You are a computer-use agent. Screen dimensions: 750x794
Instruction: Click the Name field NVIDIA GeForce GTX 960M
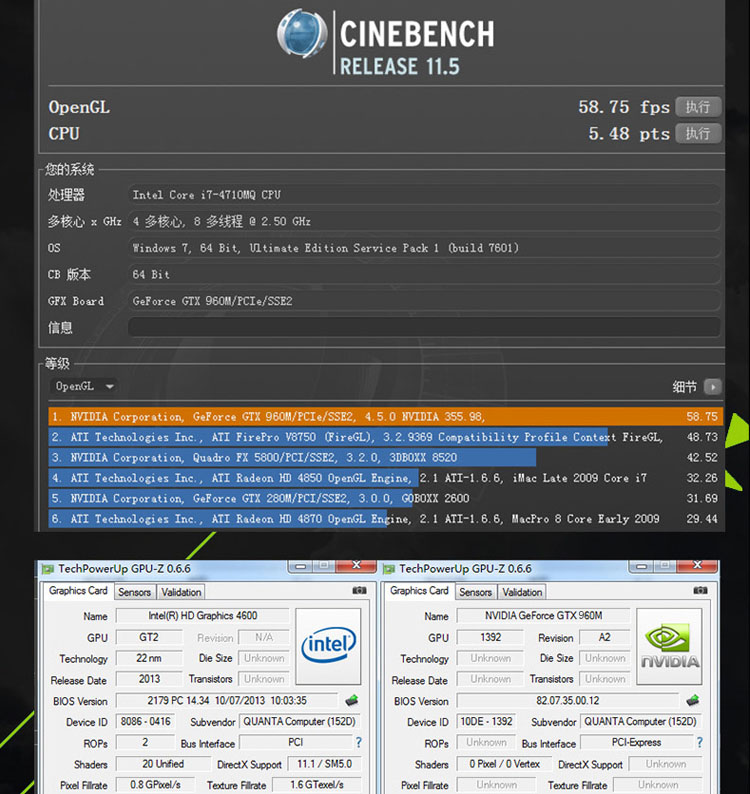pos(543,616)
